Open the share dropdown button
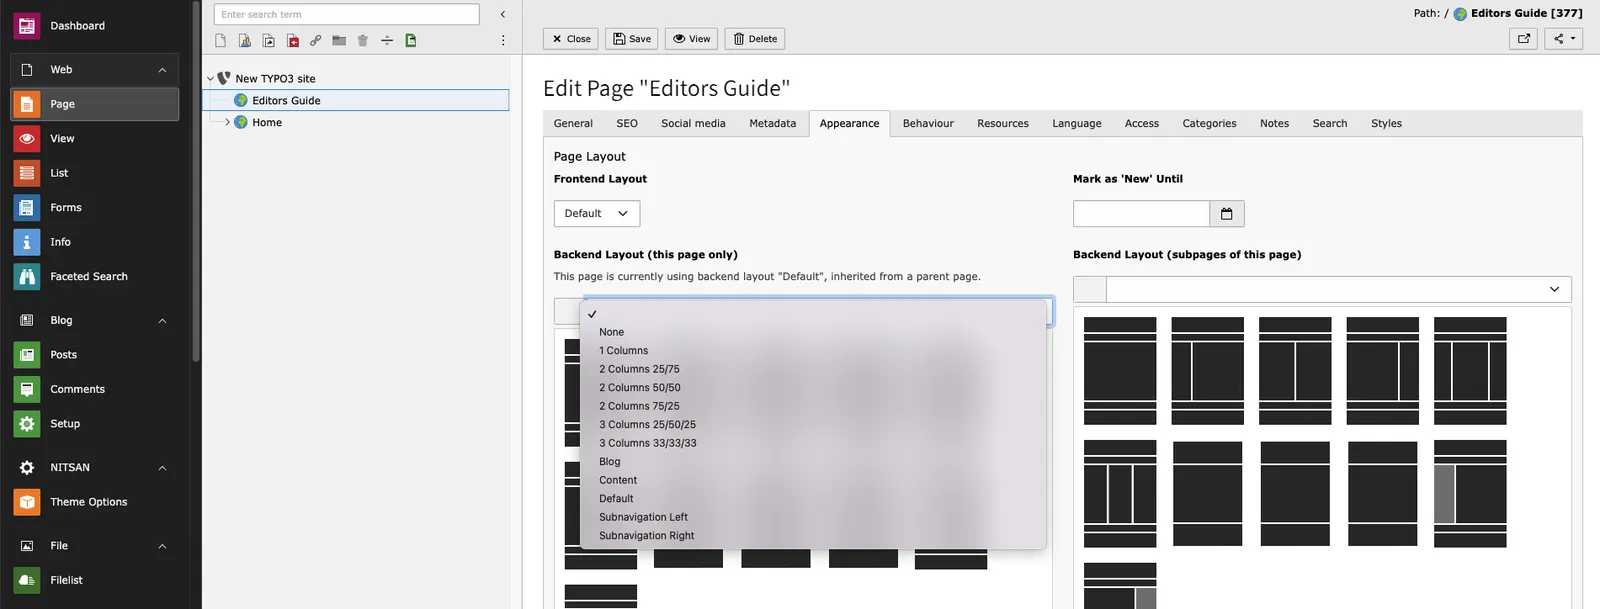Image resolution: width=1600 pixels, height=609 pixels. click(x=1564, y=39)
